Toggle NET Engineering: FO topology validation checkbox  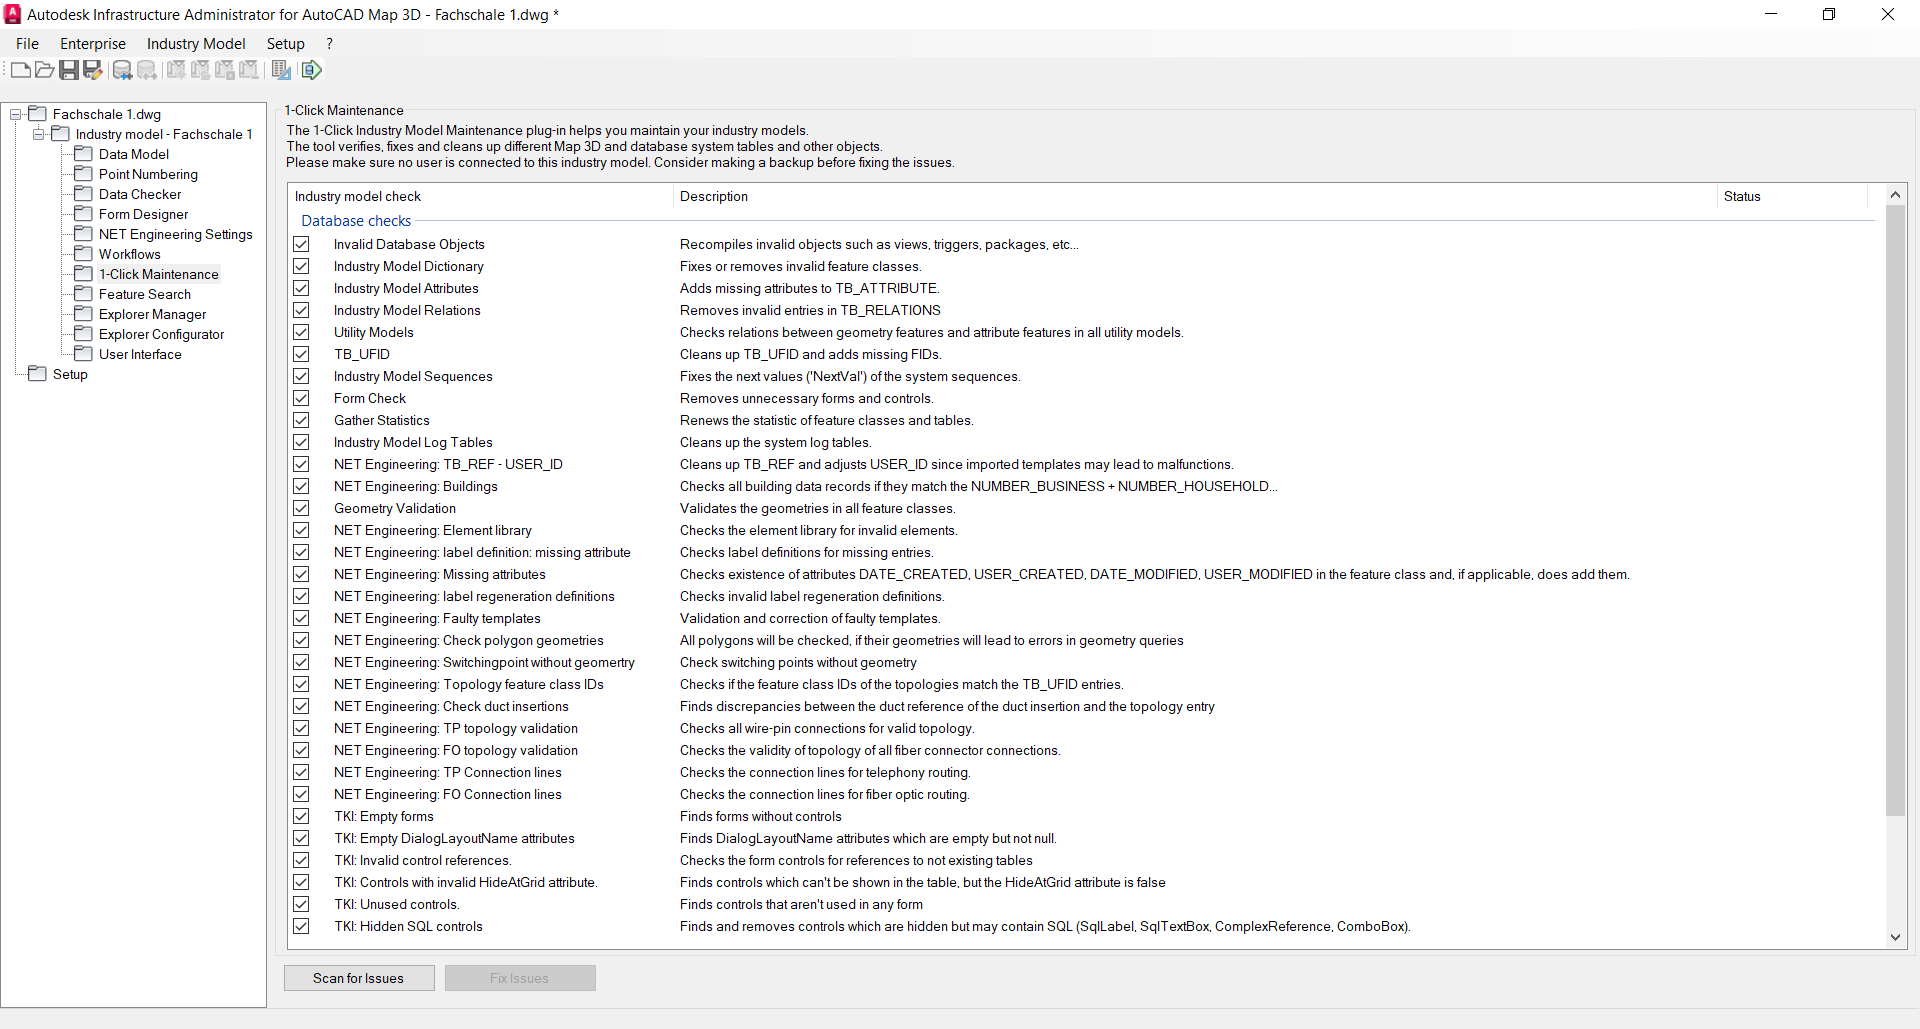pyautogui.click(x=301, y=750)
